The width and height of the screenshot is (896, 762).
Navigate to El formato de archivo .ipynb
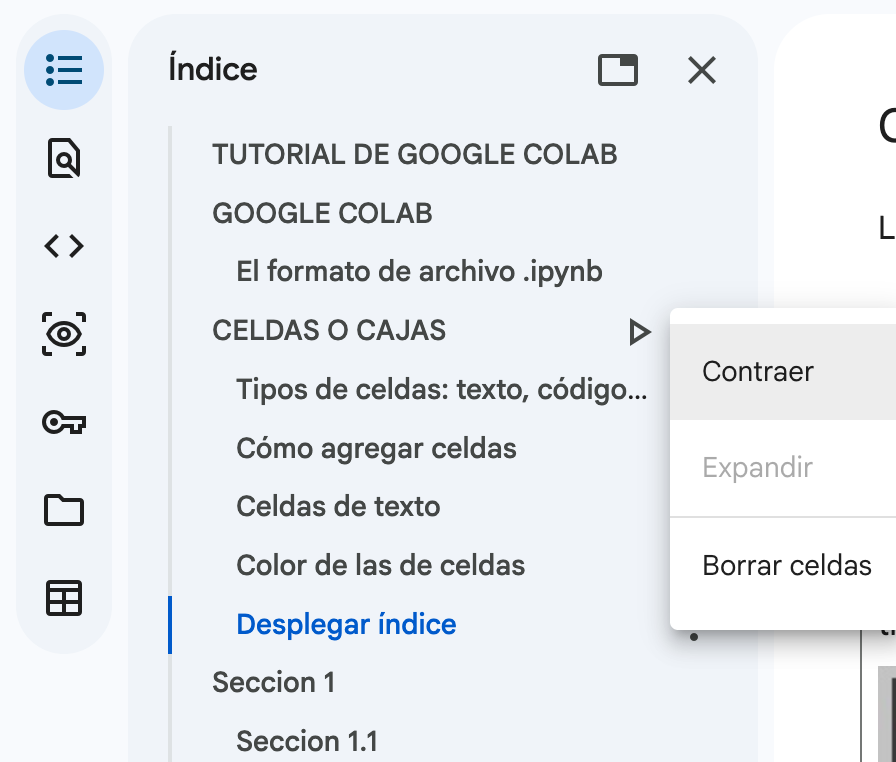(x=419, y=272)
